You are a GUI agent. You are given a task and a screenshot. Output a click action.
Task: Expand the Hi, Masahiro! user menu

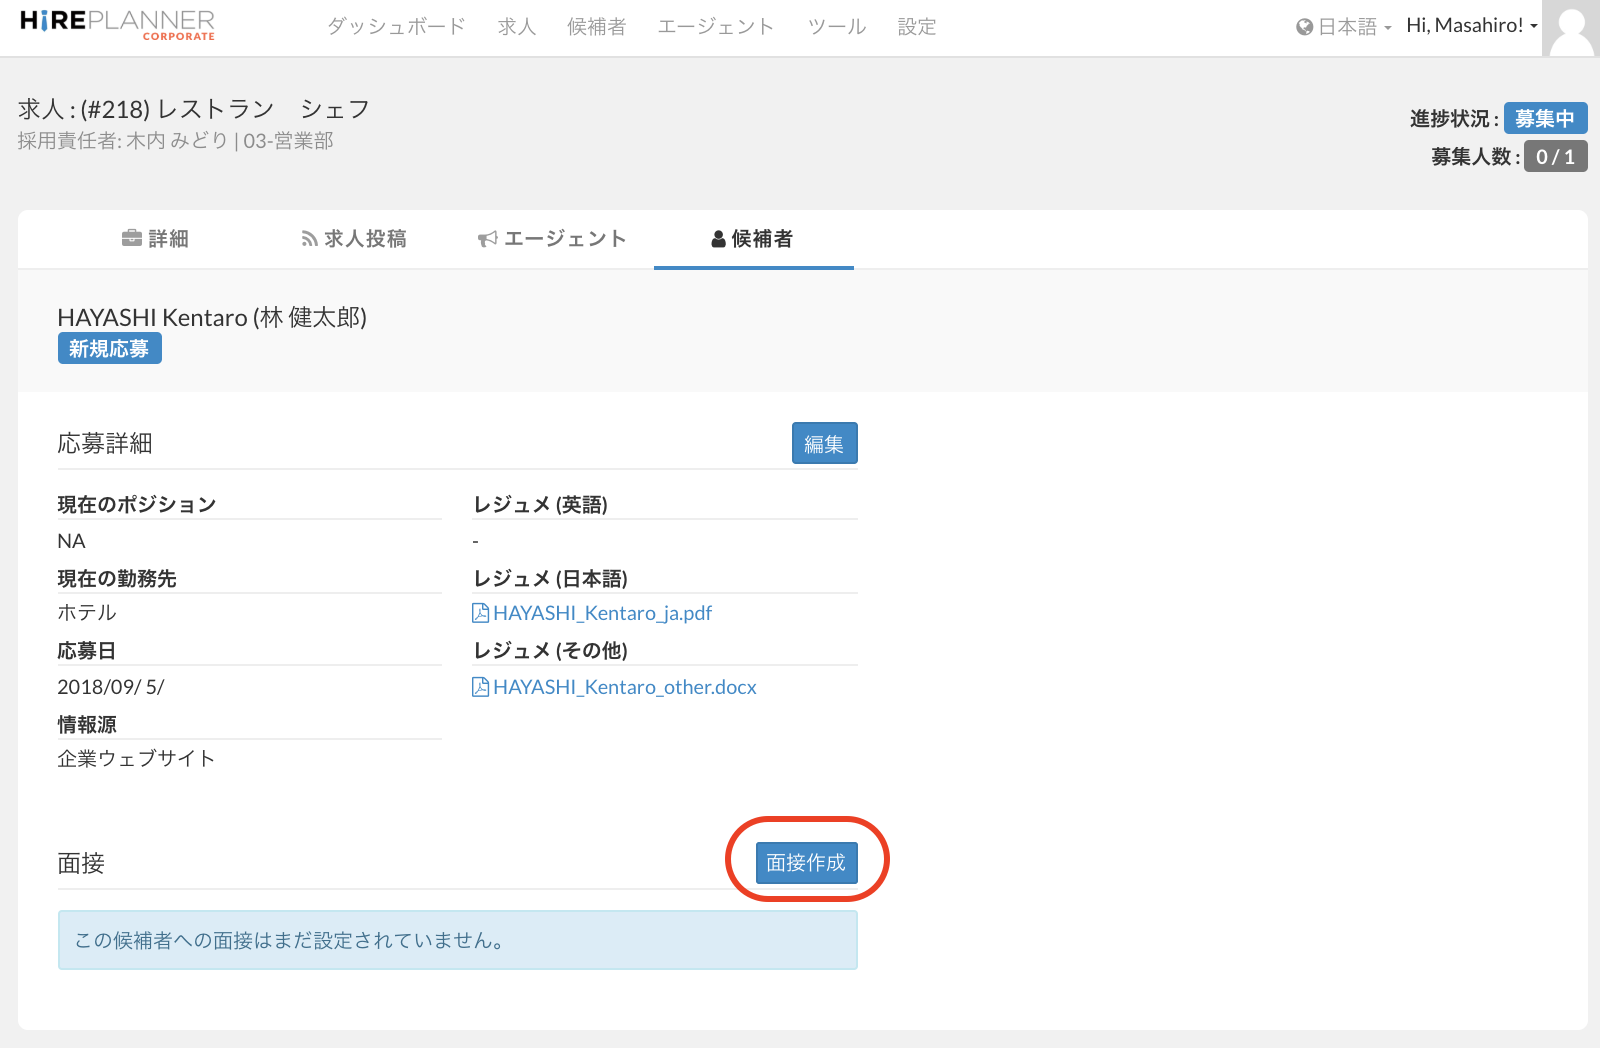point(1471,26)
